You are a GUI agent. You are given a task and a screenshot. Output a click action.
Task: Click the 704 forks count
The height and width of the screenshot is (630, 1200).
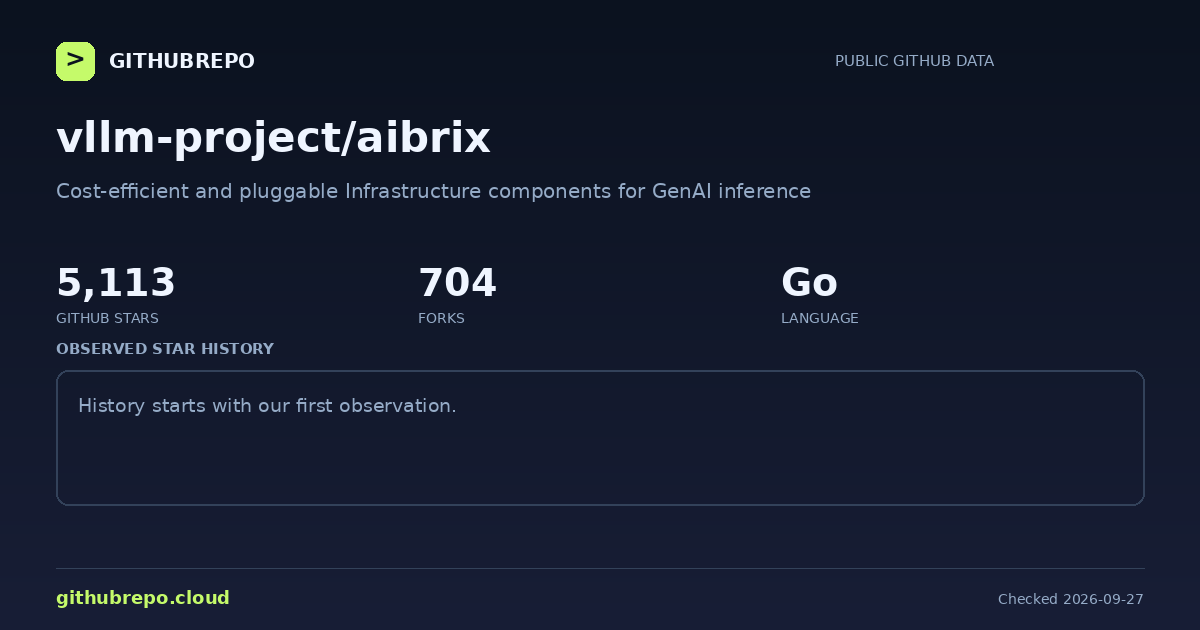457,283
